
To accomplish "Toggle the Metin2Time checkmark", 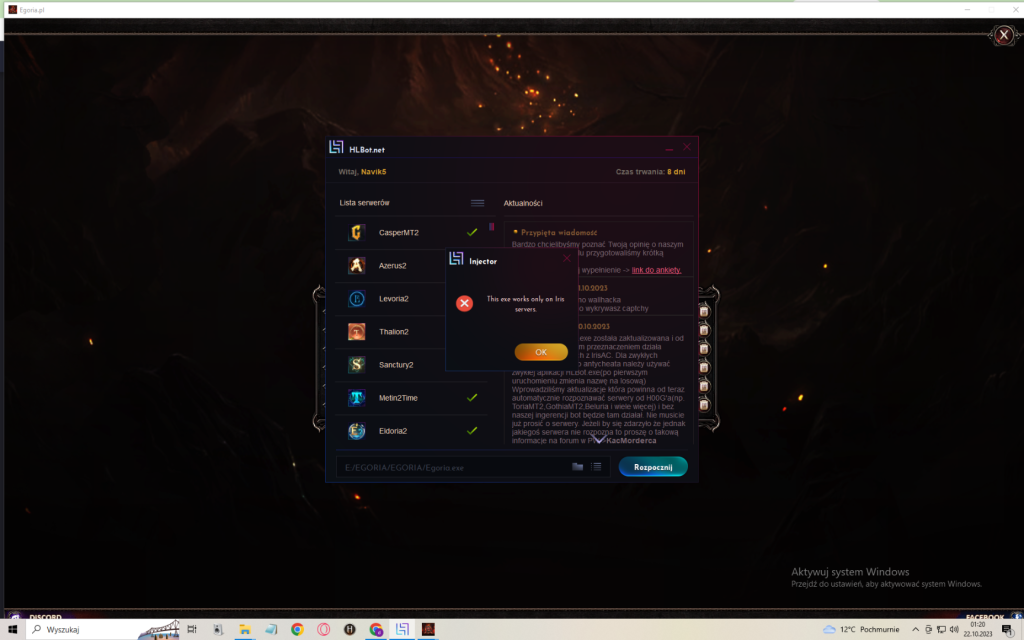I will [472, 398].
